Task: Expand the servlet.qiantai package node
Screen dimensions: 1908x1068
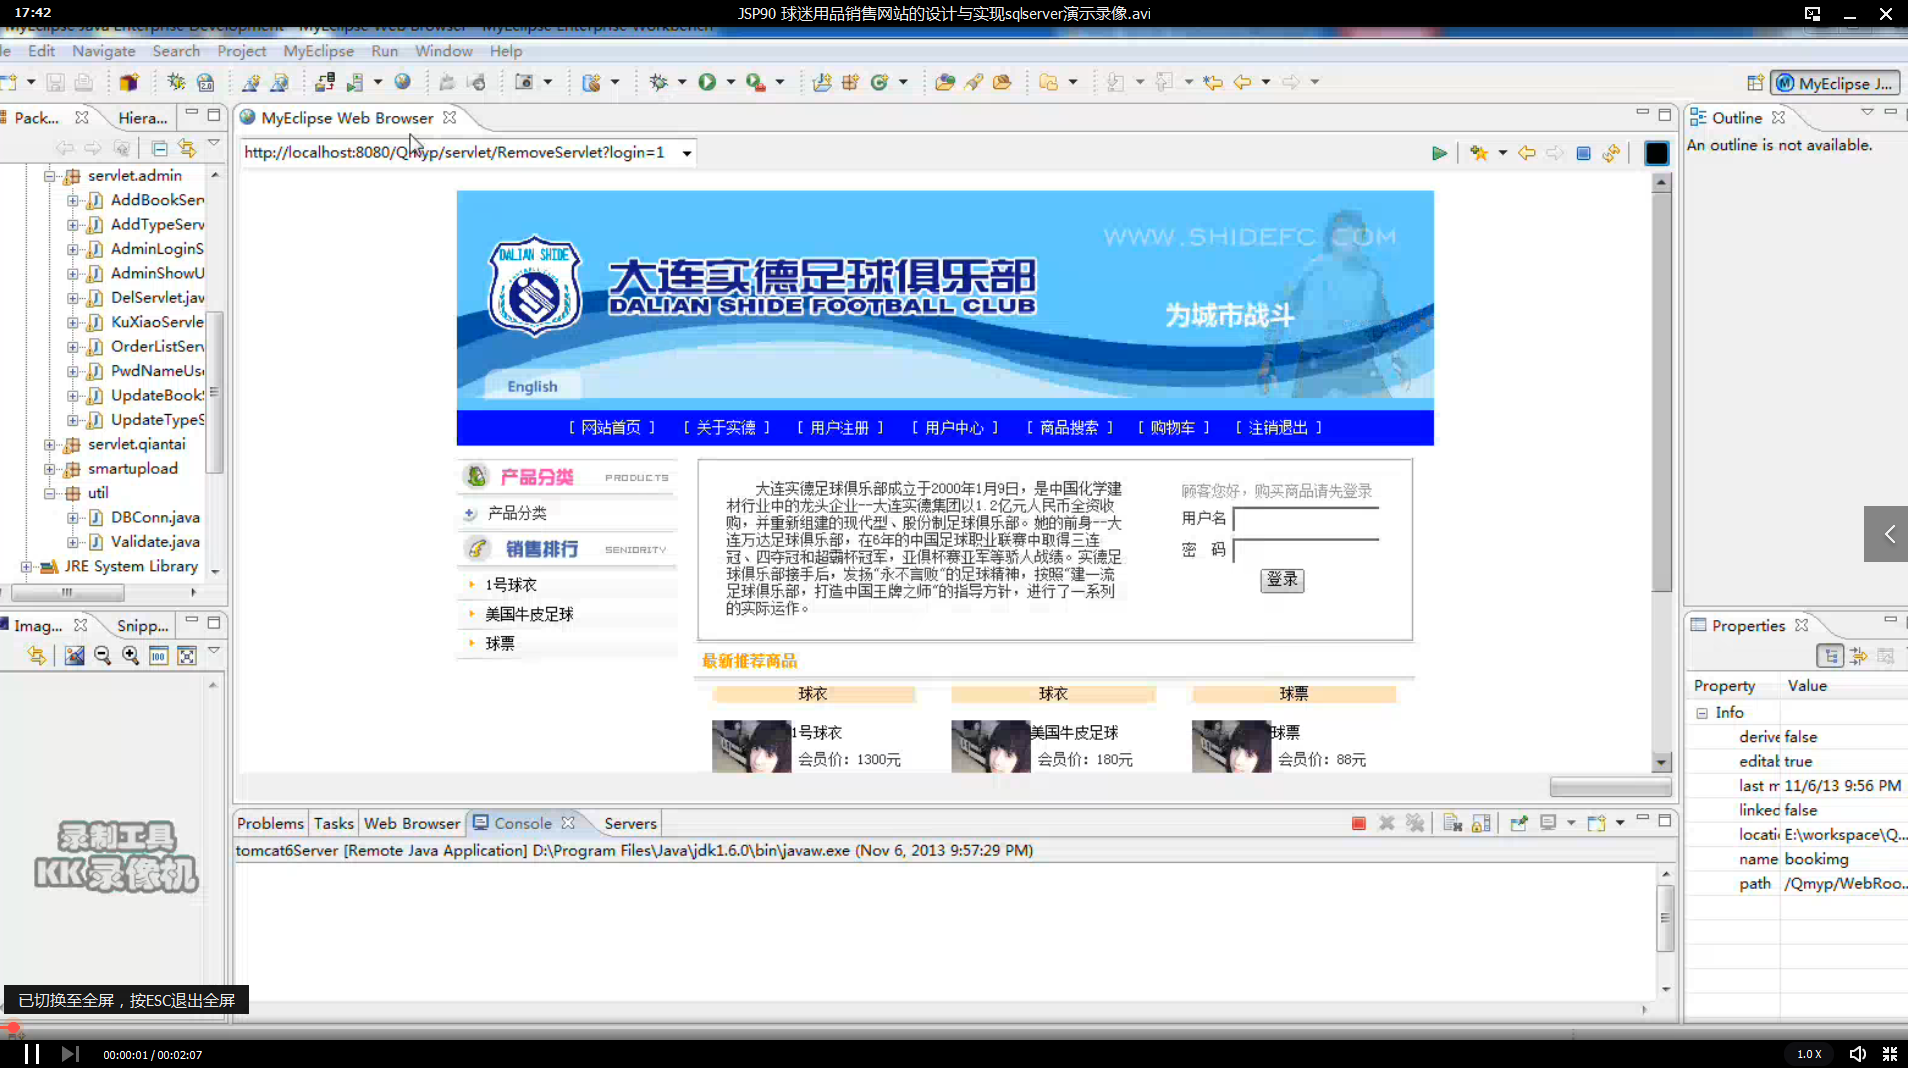Action: pyautogui.click(x=49, y=444)
